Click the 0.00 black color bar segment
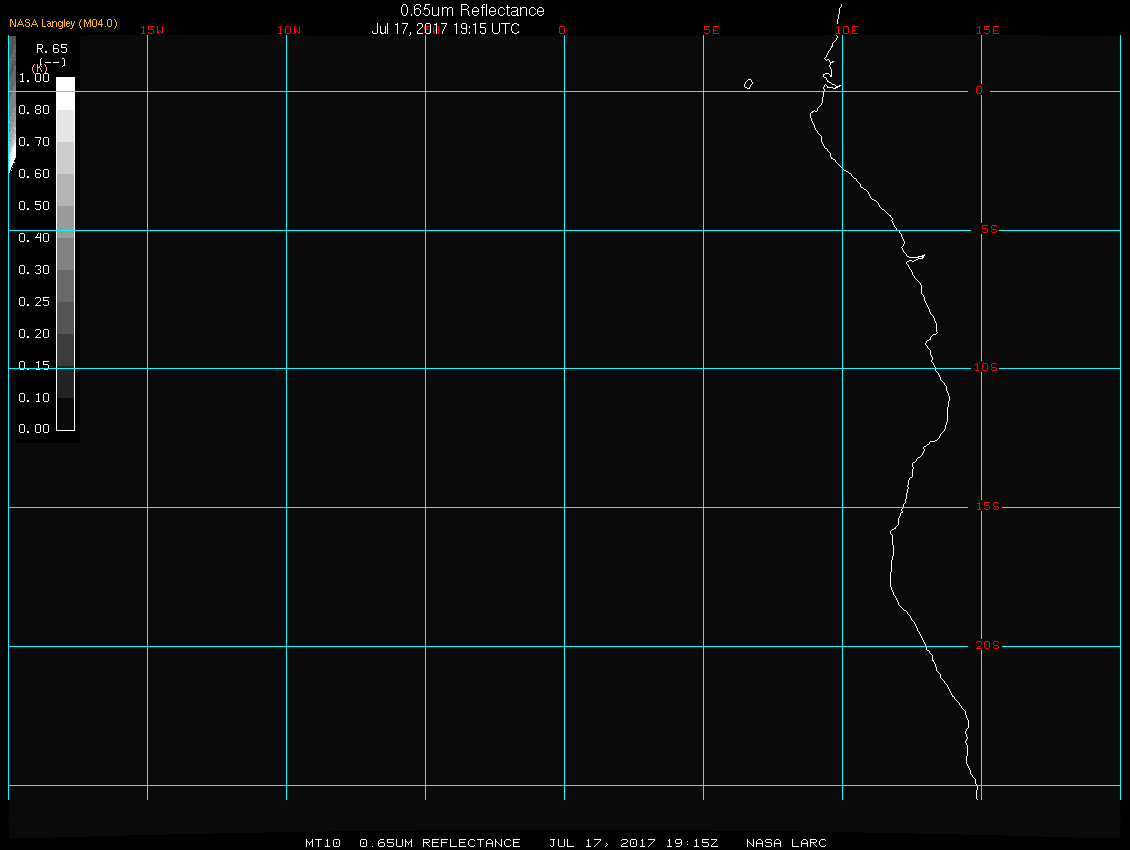 point(66,414)
